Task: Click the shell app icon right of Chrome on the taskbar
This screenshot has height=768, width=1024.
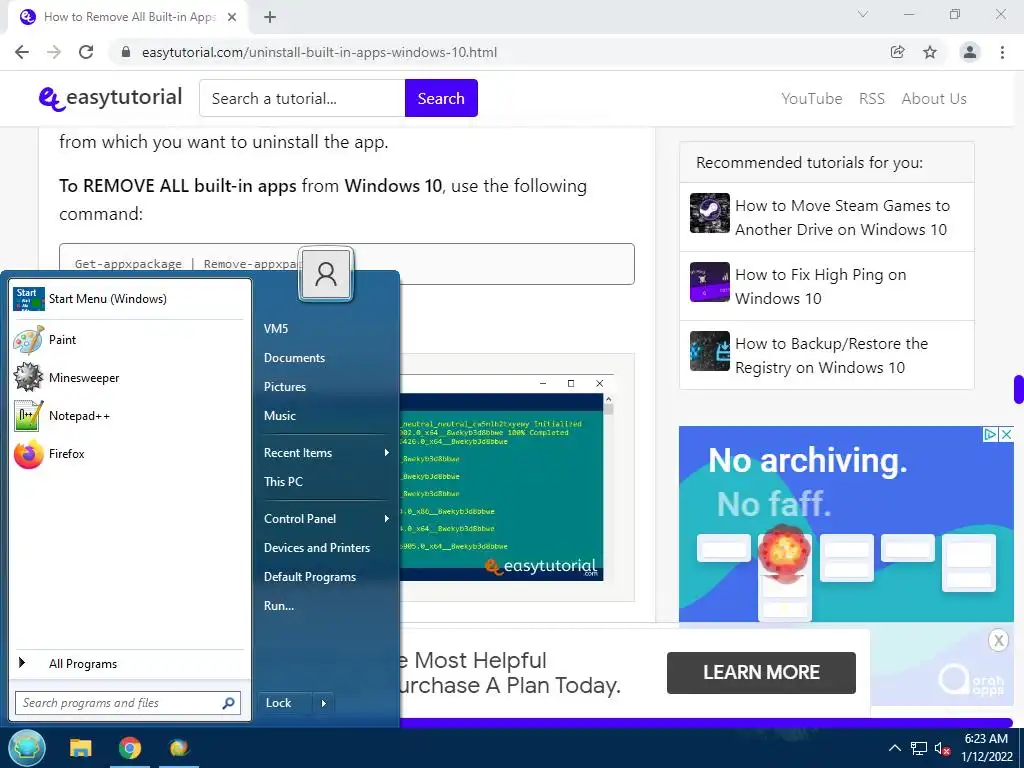Action: point(179,748)
